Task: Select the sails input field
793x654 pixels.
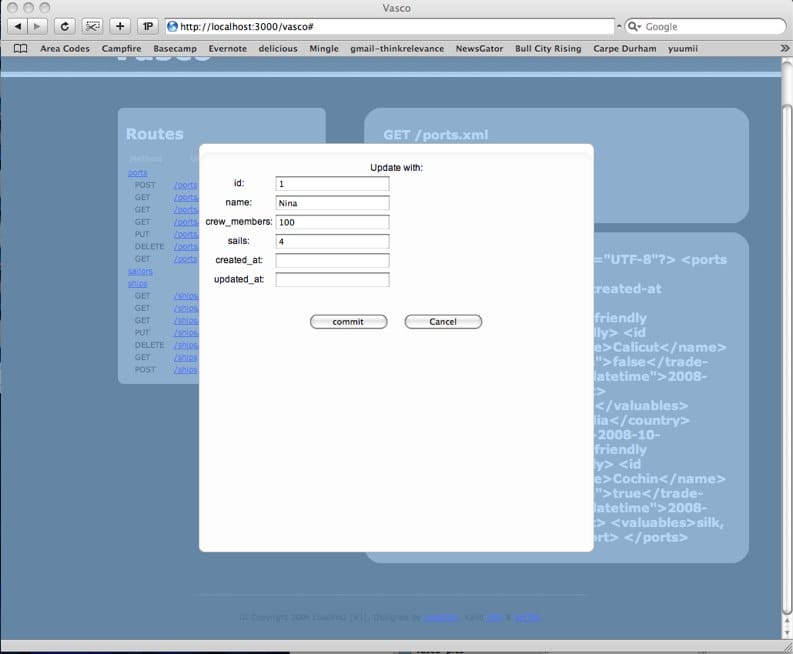Action: tap(332, 241)
